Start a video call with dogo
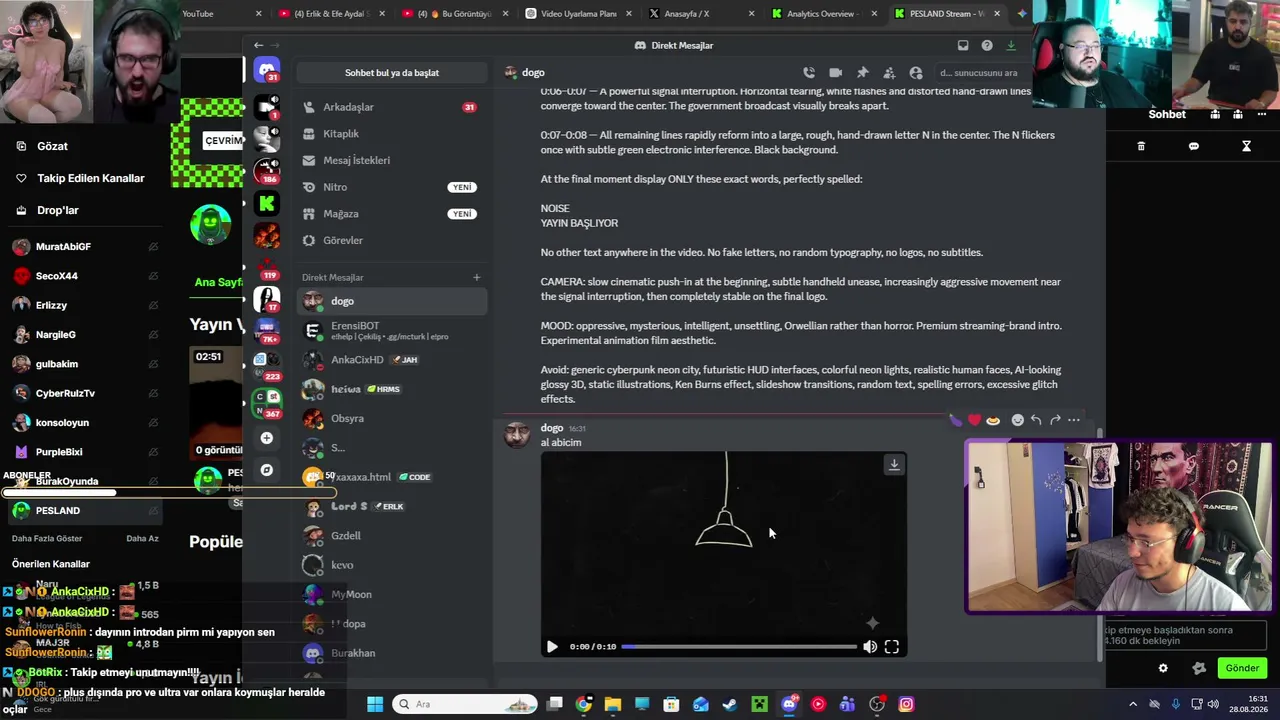The image size is (1280, 720). click(x=835, y=73)
